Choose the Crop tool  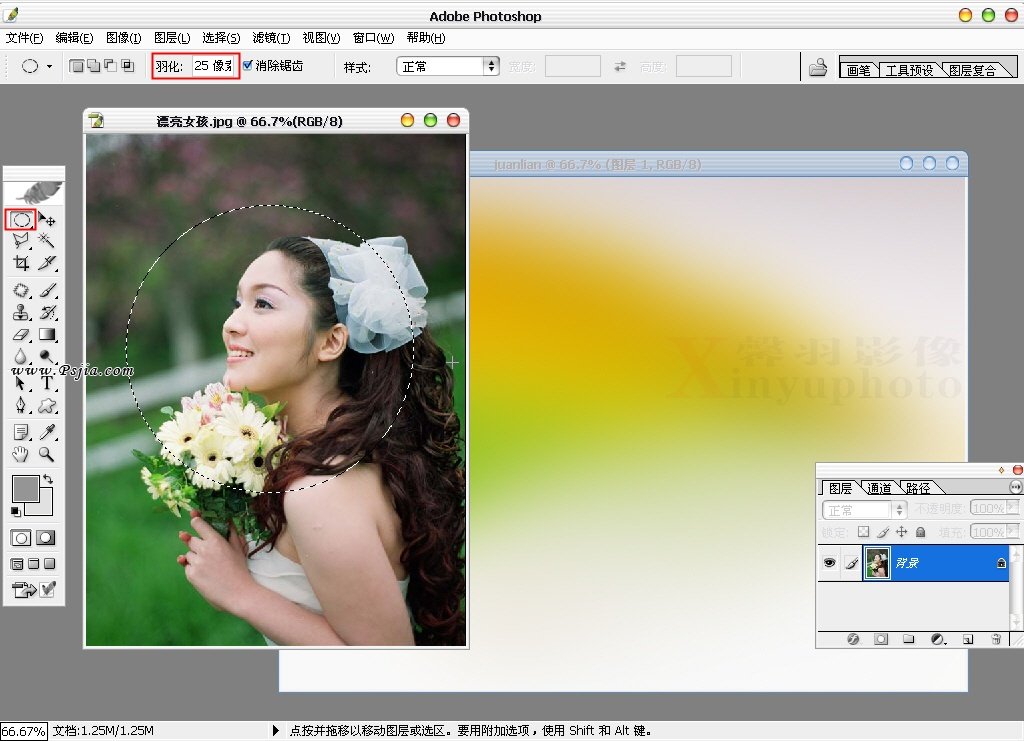(x=21, y=264)
